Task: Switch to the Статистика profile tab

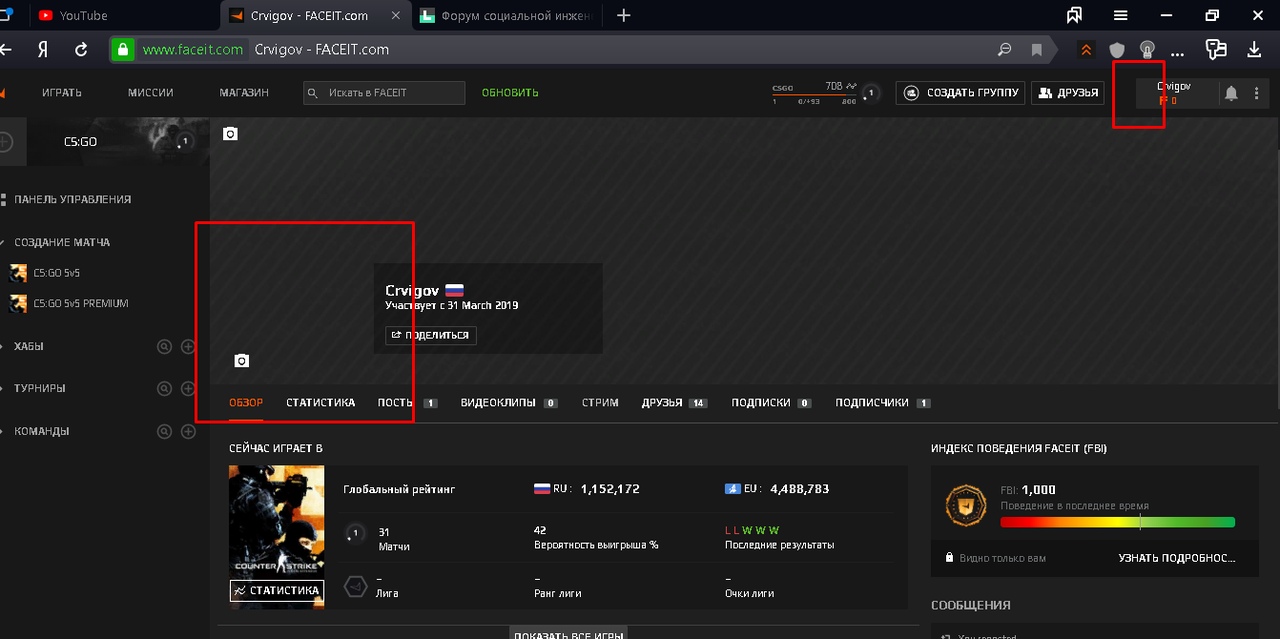Action: coord(320,403)
